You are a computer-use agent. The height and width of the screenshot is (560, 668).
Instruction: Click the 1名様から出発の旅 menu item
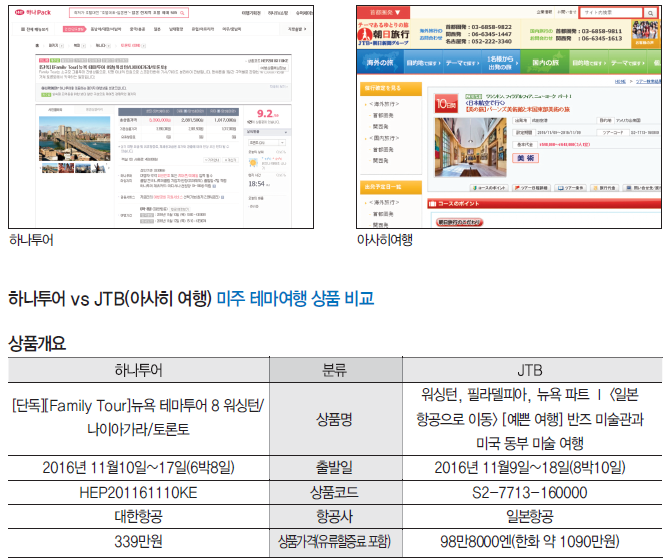(501, 63)
